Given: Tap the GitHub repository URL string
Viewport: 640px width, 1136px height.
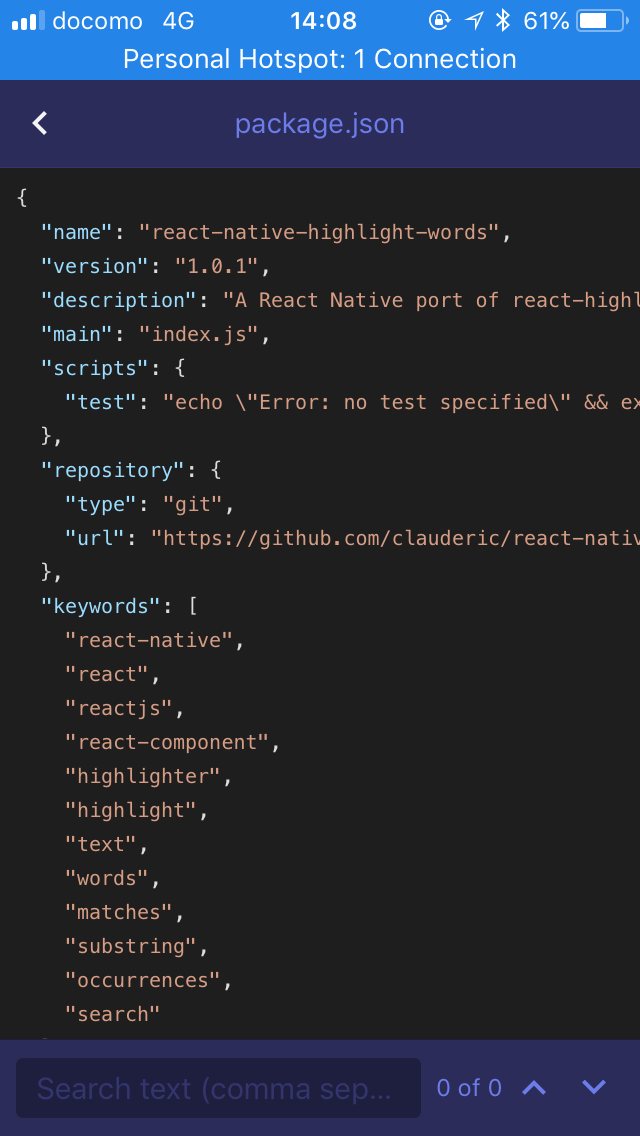Looking at the screenshot, I should 395,538.
